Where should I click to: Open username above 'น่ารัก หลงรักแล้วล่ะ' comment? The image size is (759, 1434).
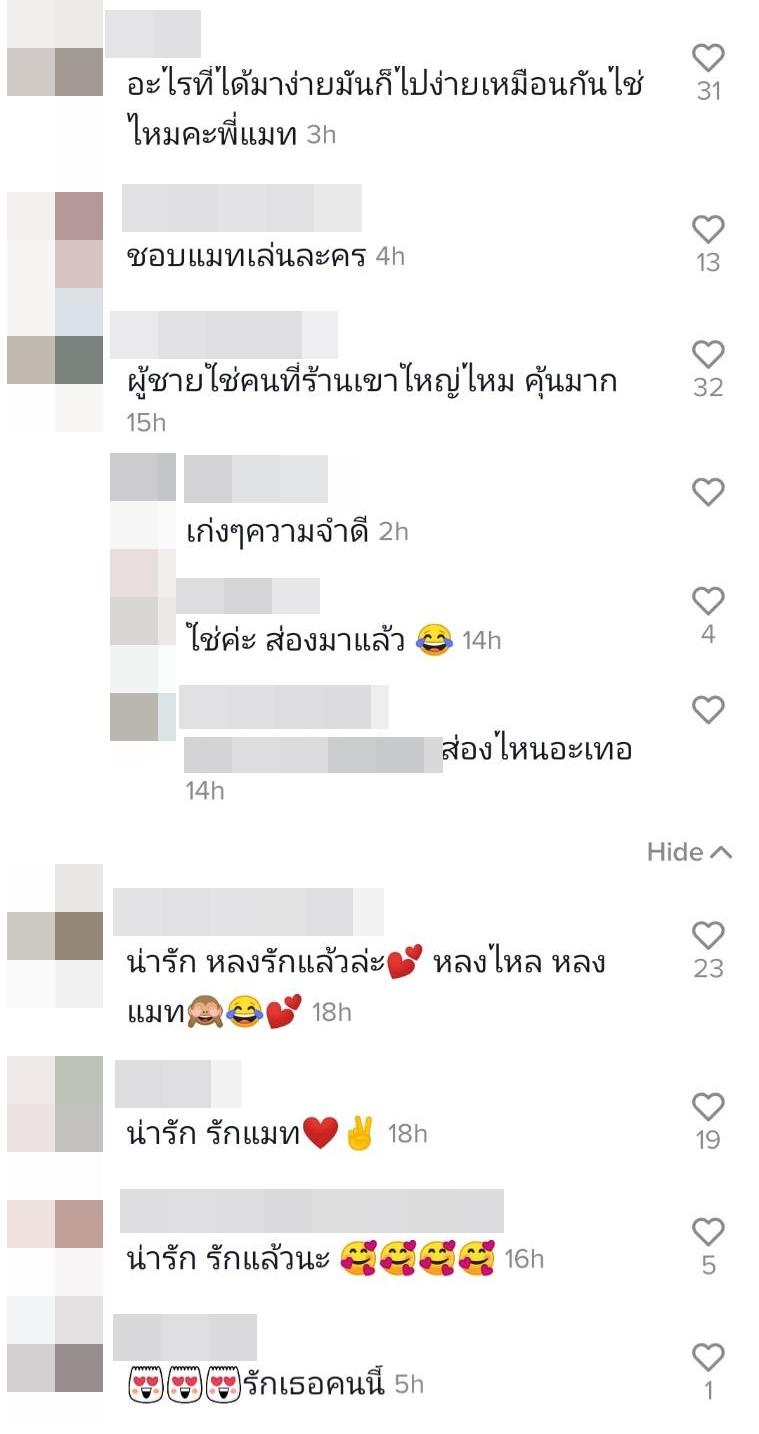(x=248, y=912)
